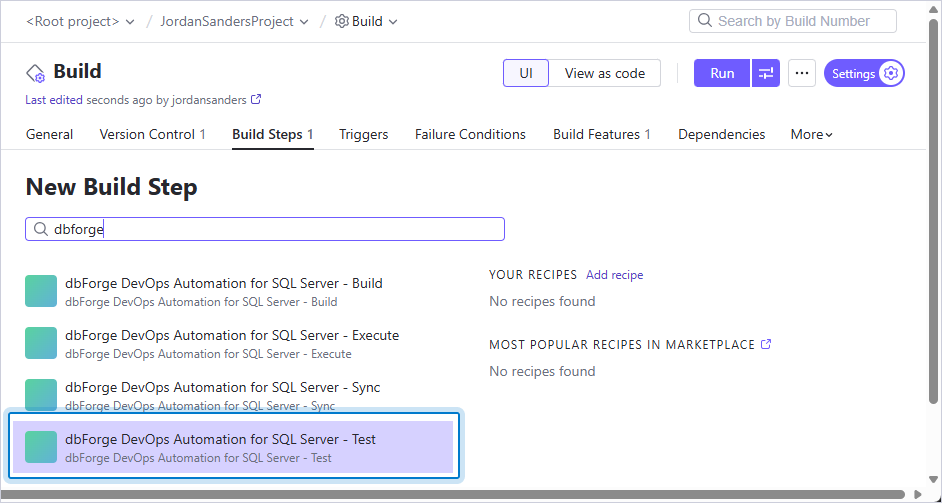Click the magnifier icon in the build number search
This screenshot has height=503, width=942.
705,21
